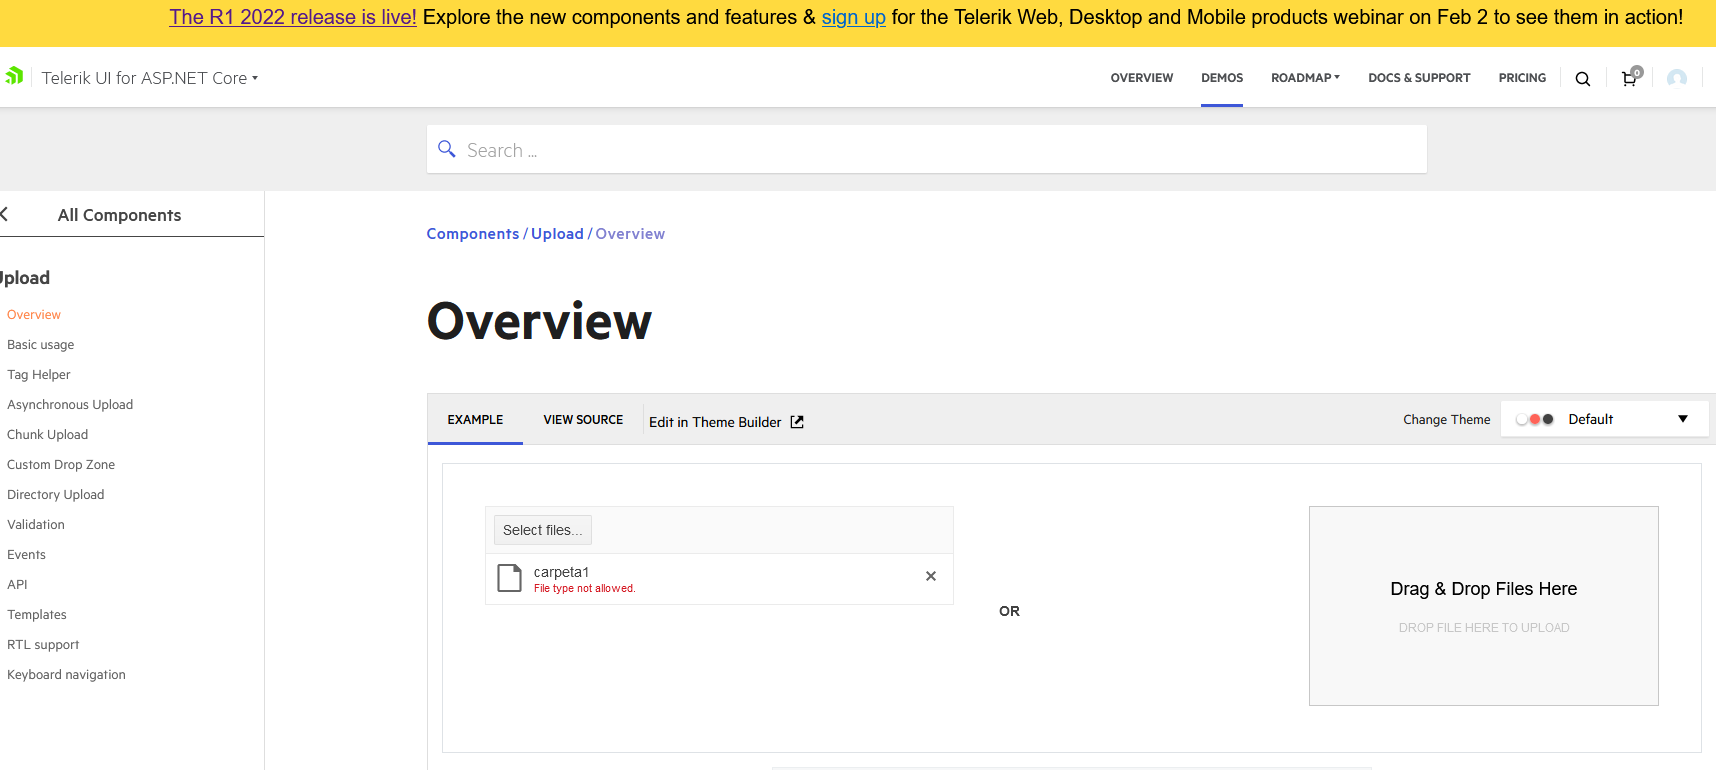The height and width of the screenshot is (770, 1716).
Task: Click All Components in sidebar
Action: [119, 215]
